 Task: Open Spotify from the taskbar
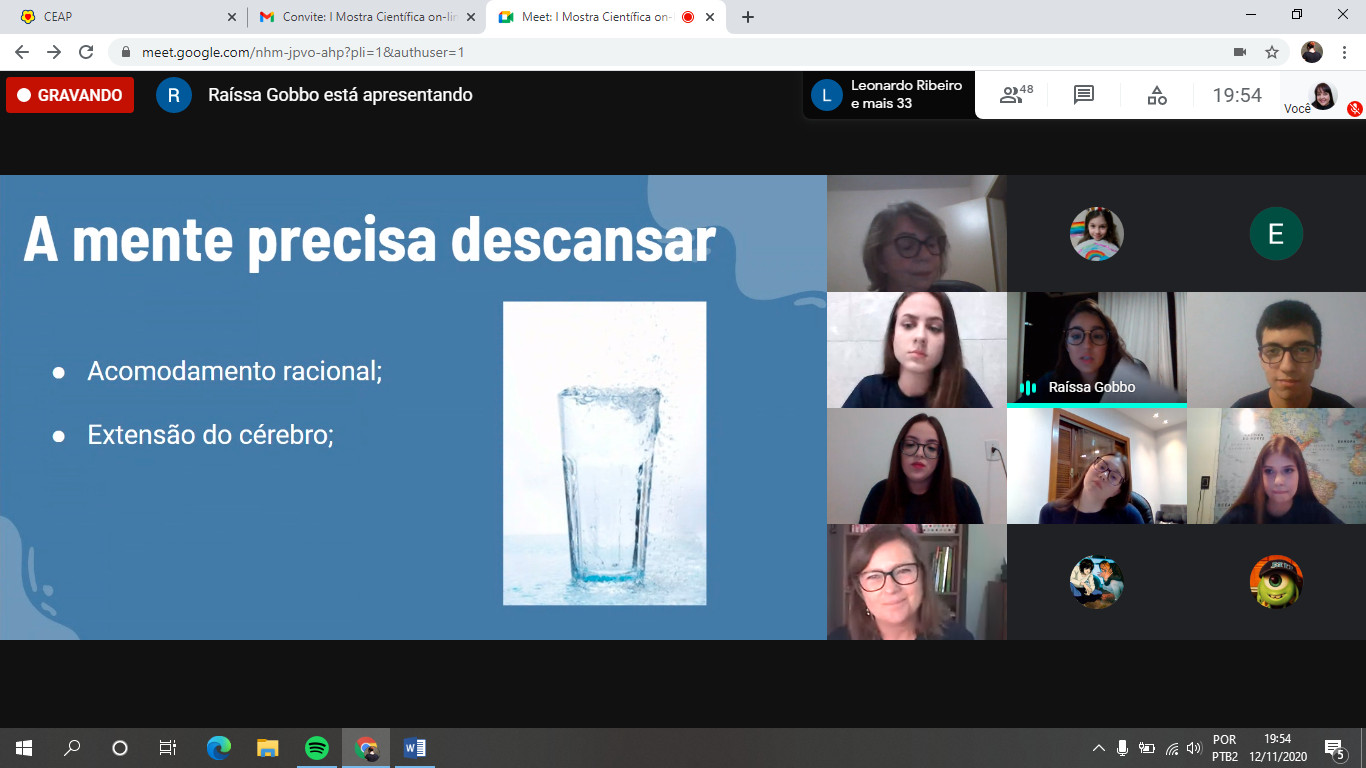point(317,748)
